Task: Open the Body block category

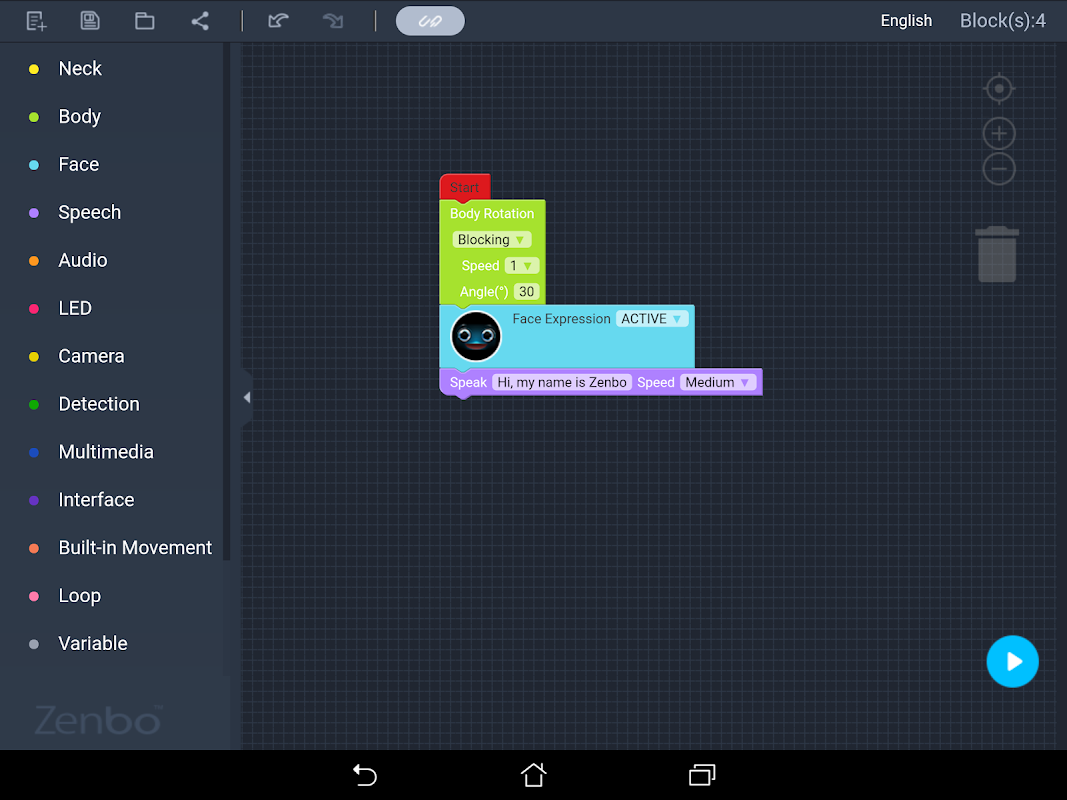Action: tap(80, 116)
